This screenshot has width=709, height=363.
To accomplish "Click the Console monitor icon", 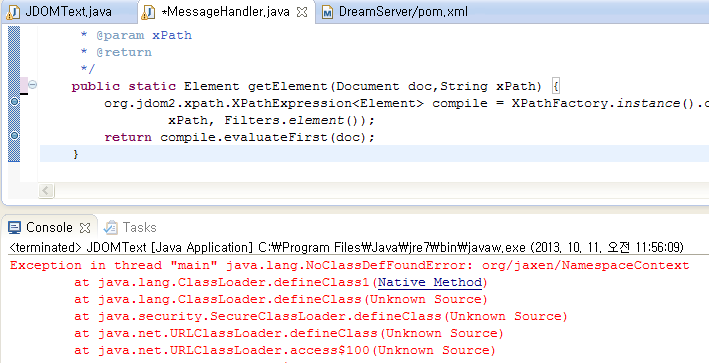I will coord(14,228).
